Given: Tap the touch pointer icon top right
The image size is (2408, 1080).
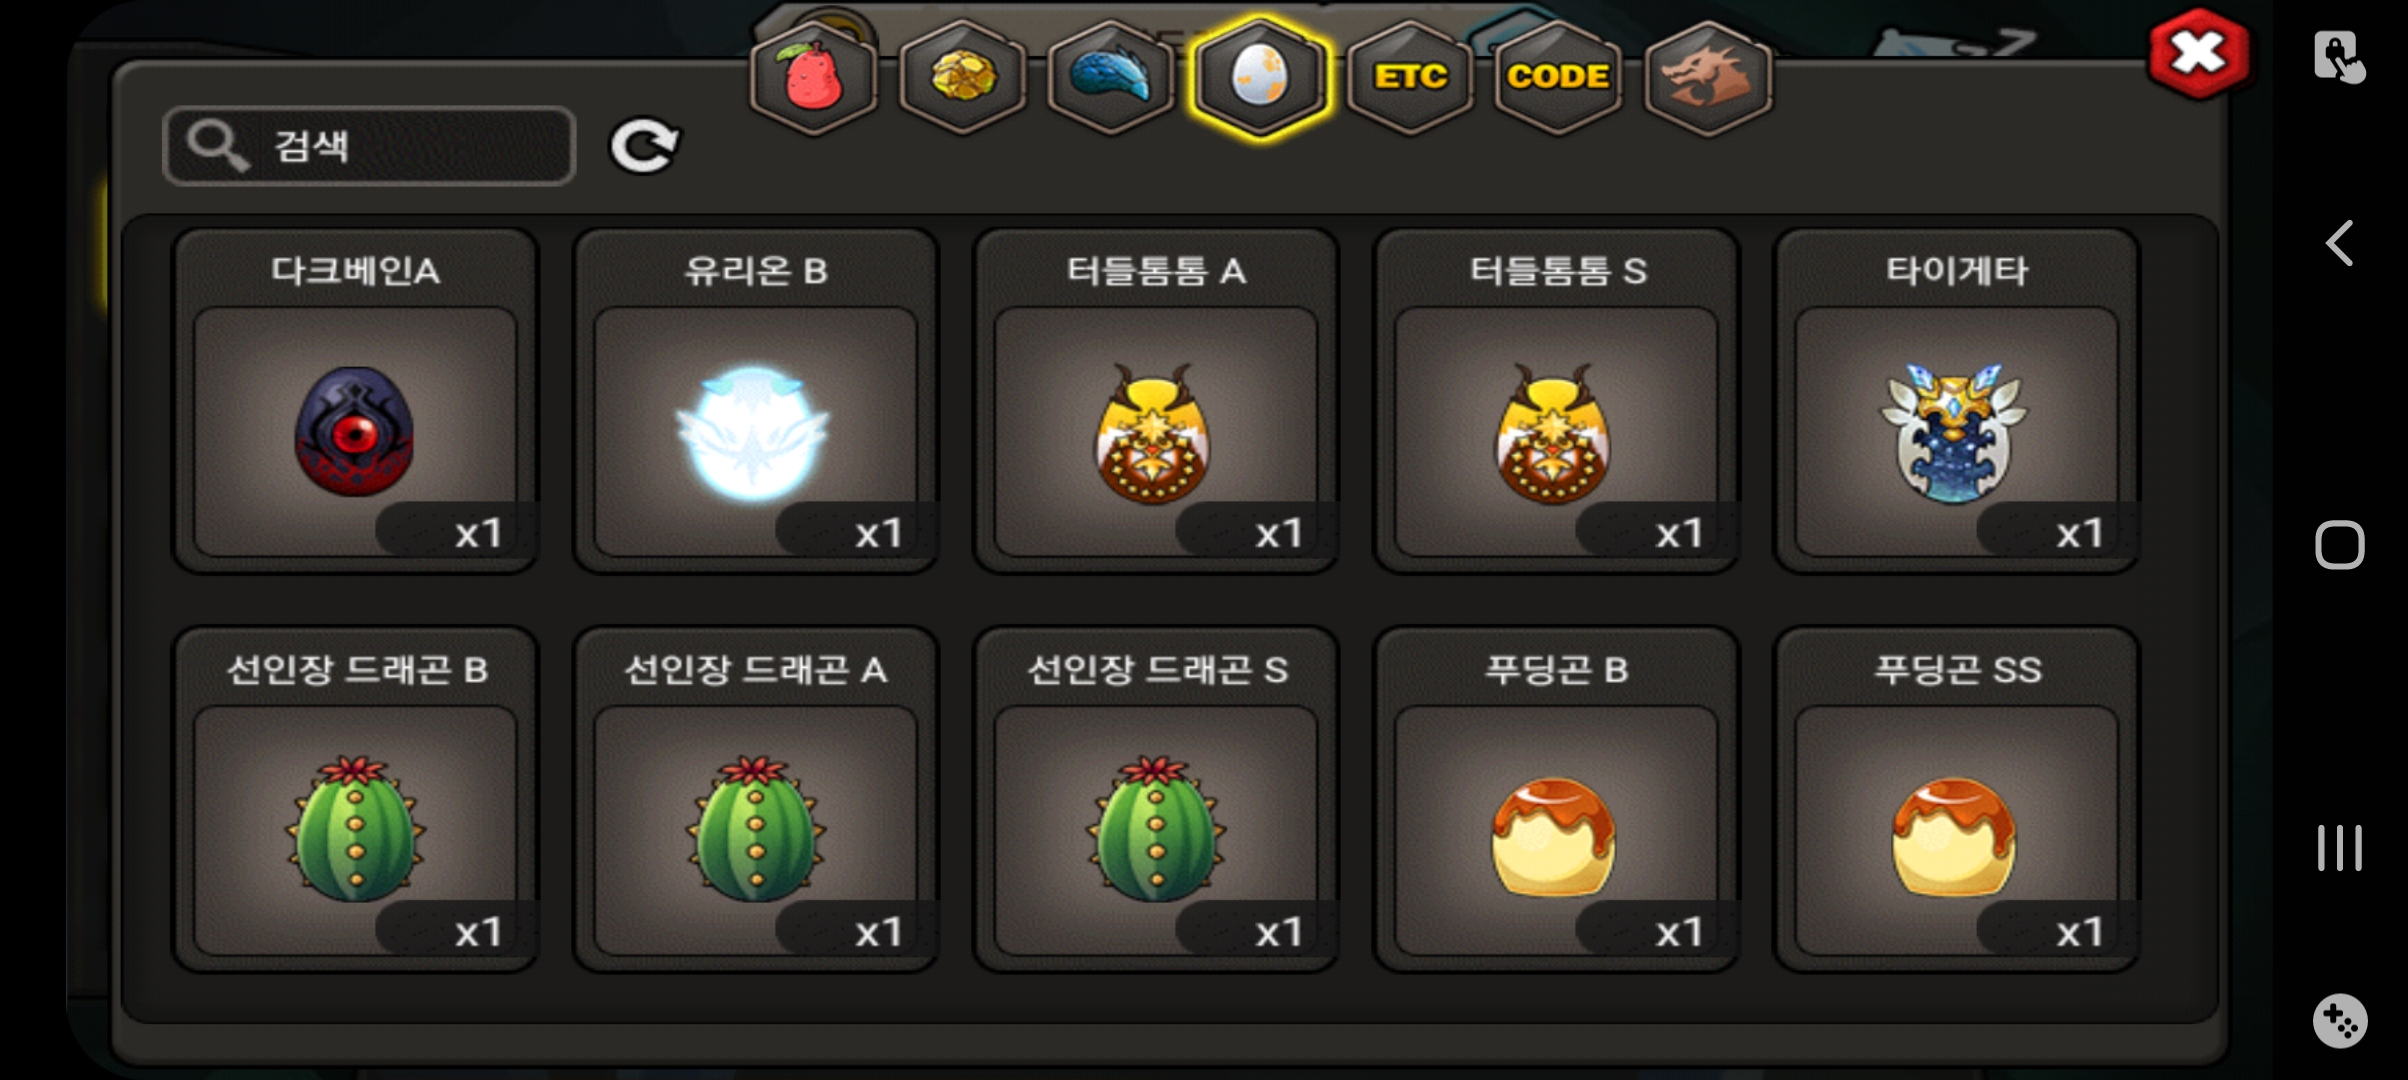Looking at the screenshot, I should (x=2340, y=56).
